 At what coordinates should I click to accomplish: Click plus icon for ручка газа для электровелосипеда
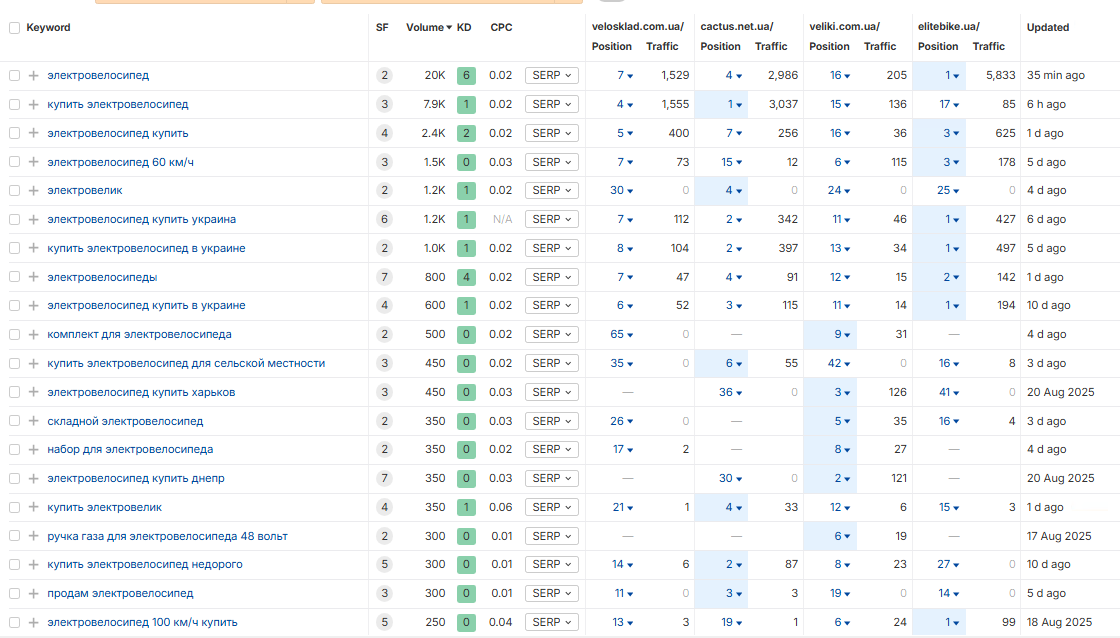click(34, 536)
